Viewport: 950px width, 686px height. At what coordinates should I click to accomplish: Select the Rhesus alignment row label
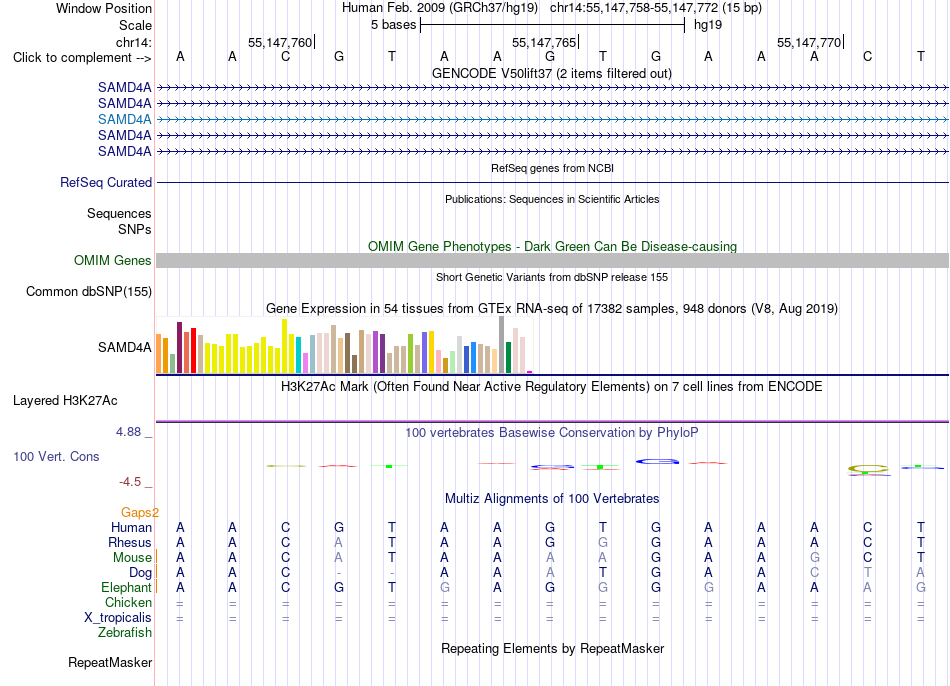pyautogui.click(x=130, y=542)
